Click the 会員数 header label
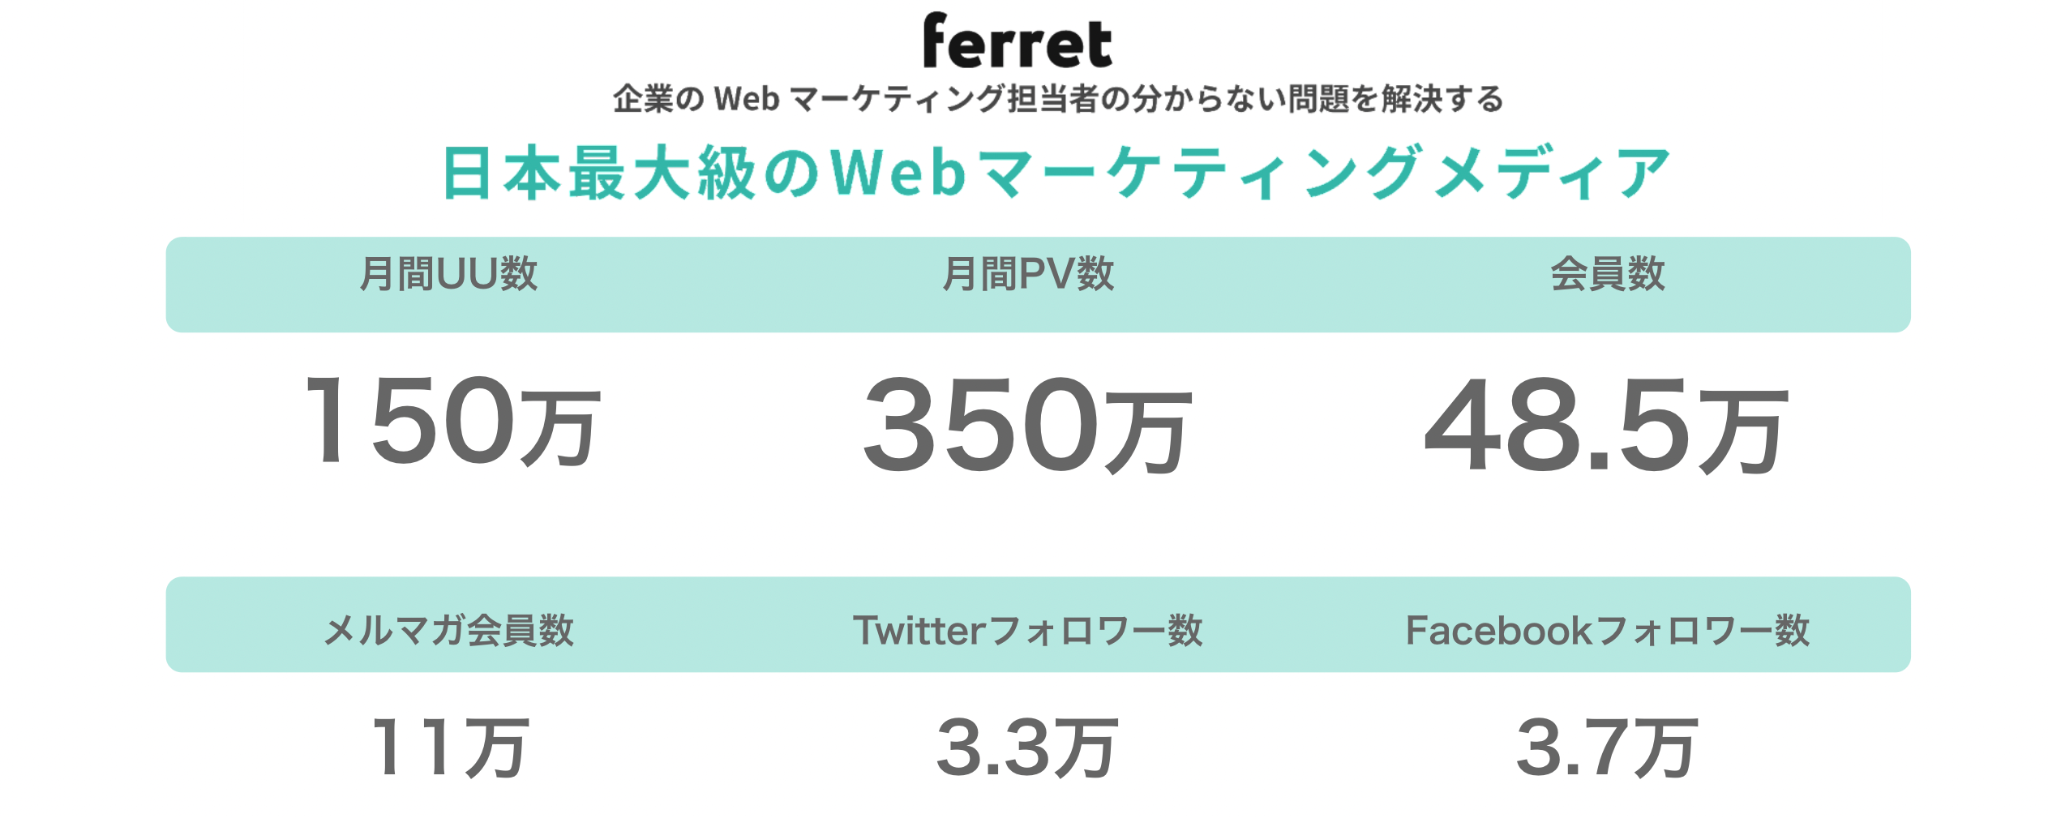This screenshot has width=2048, height=817. click(x=1608, y=274)
